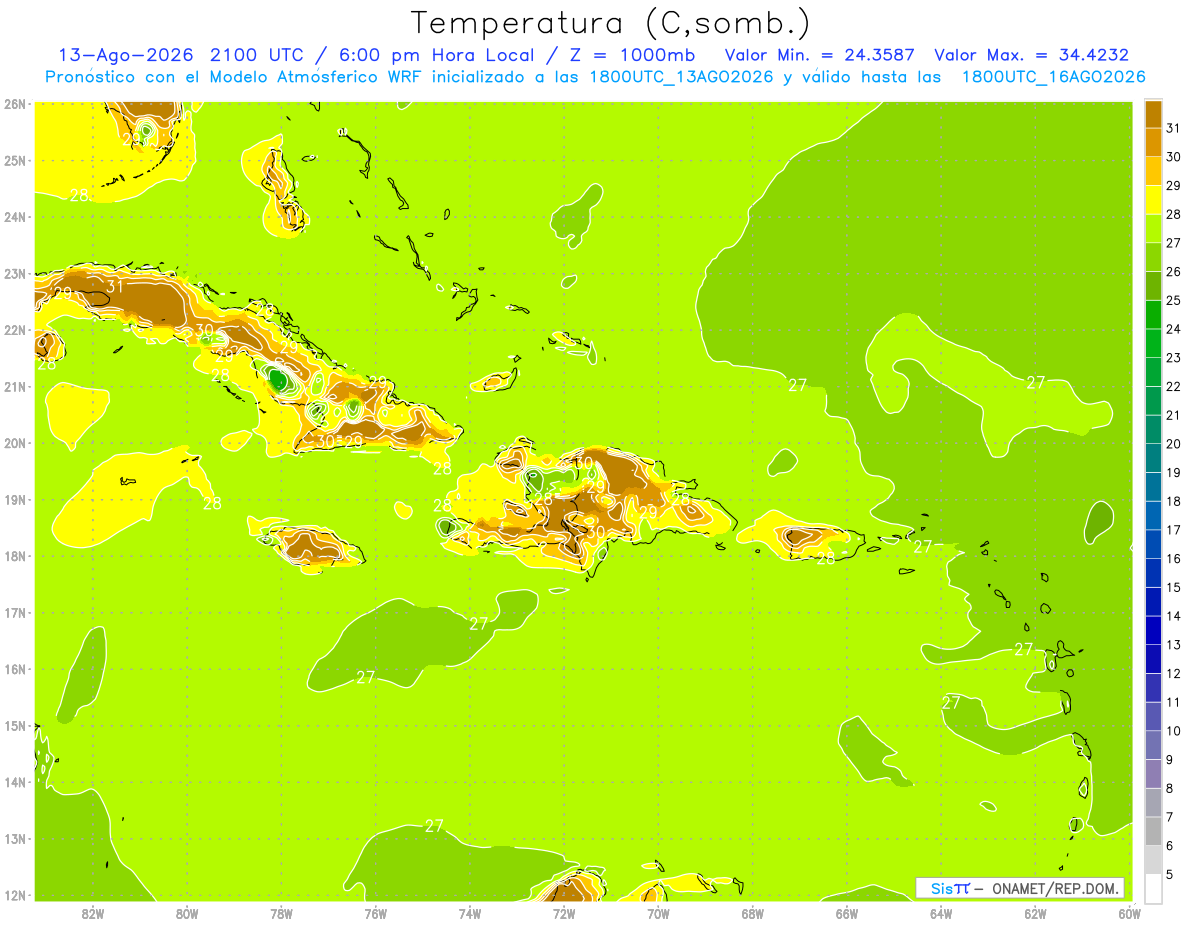Click the date text 13-Ago-2026
1200x927 pixels.
(x=125, y=55)
